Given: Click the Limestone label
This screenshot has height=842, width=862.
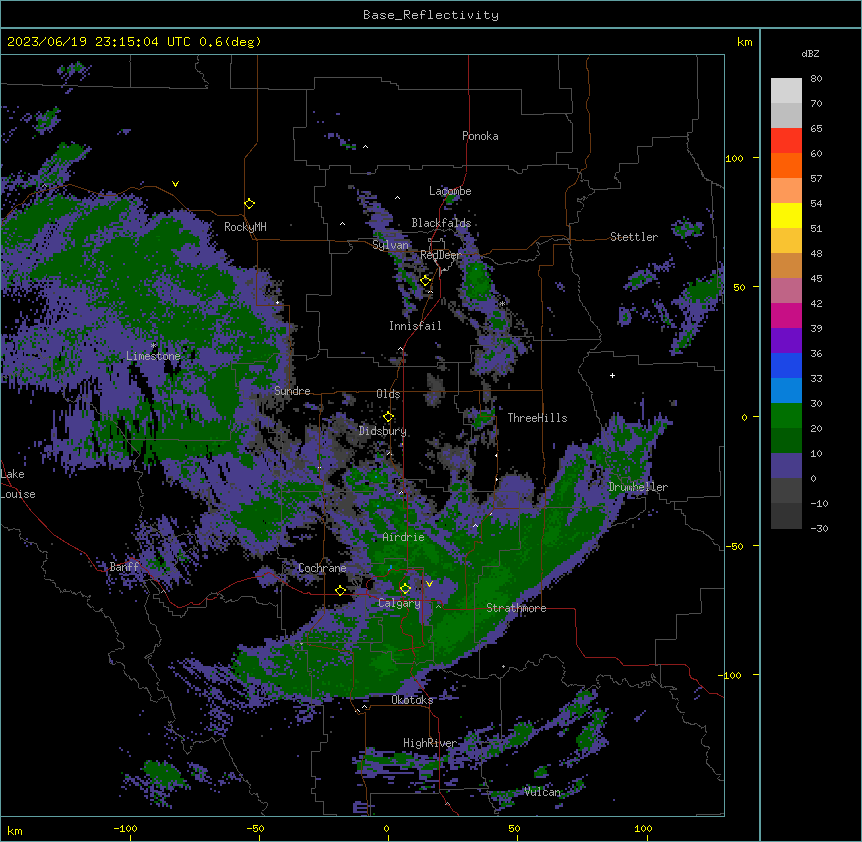Looking at the screenshot, I should 153,356.
